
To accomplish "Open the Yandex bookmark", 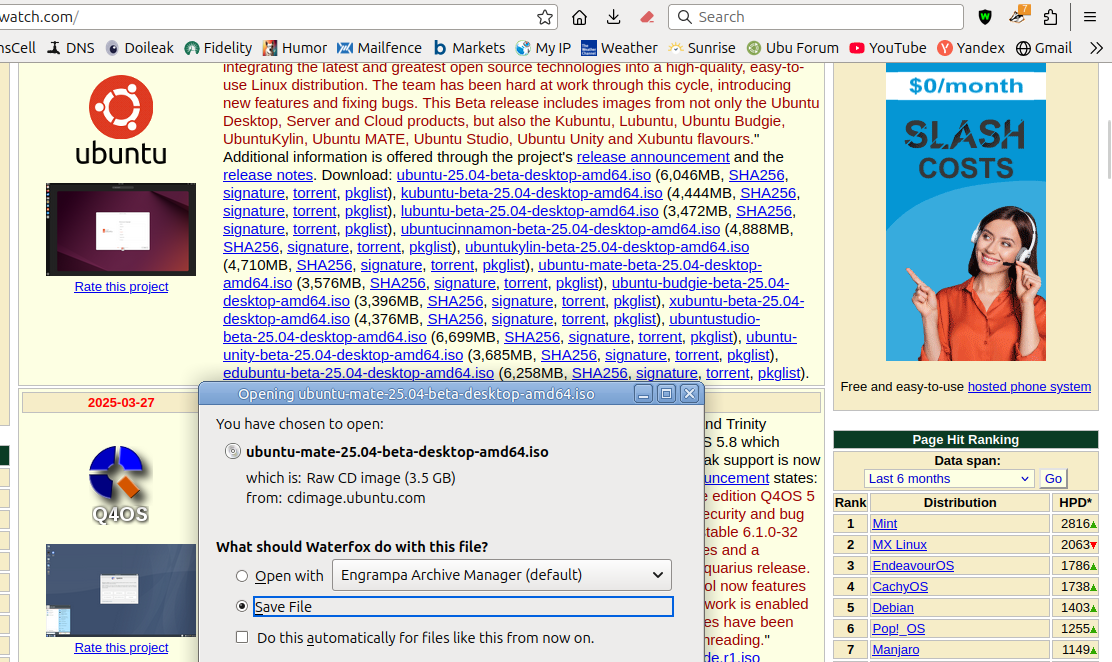I will pos(971,48).
